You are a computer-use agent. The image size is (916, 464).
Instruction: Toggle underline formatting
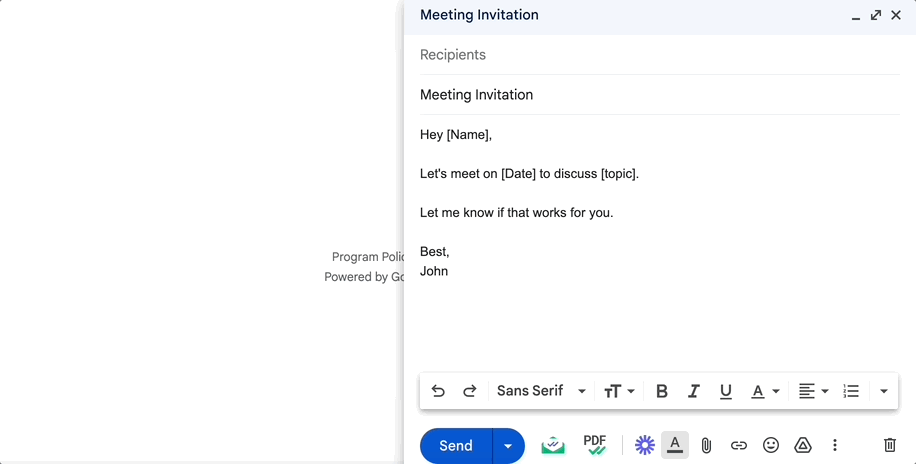(x=726, y=391)
